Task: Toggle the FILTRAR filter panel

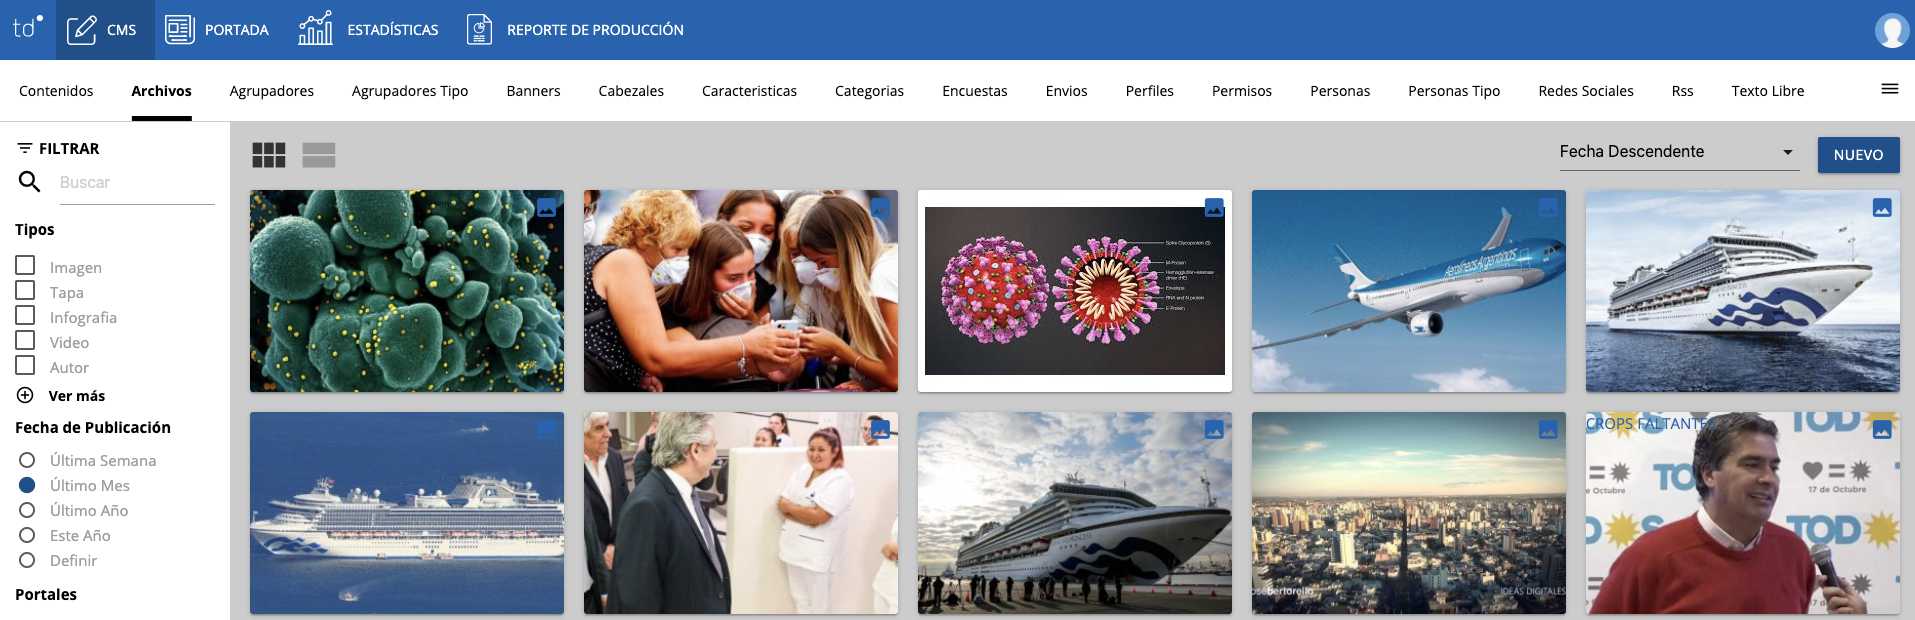Action: pos(58,148)
